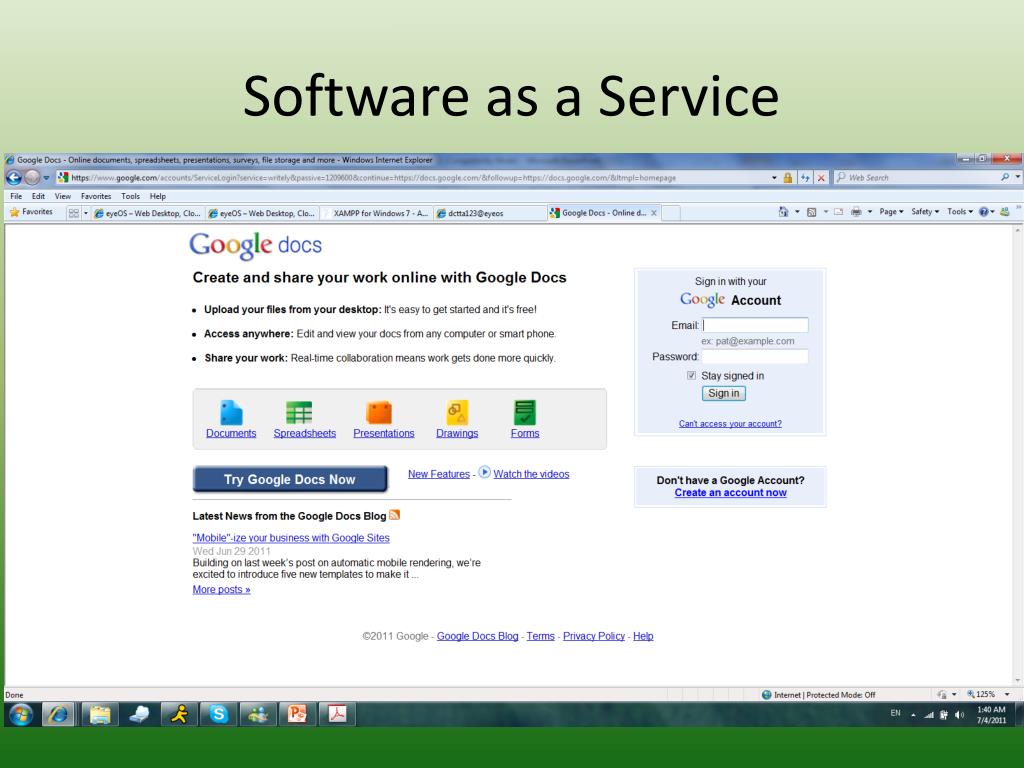Click the PowerPoint taskbar icon
Viewport: 1024px width, 768px height.
297,714
